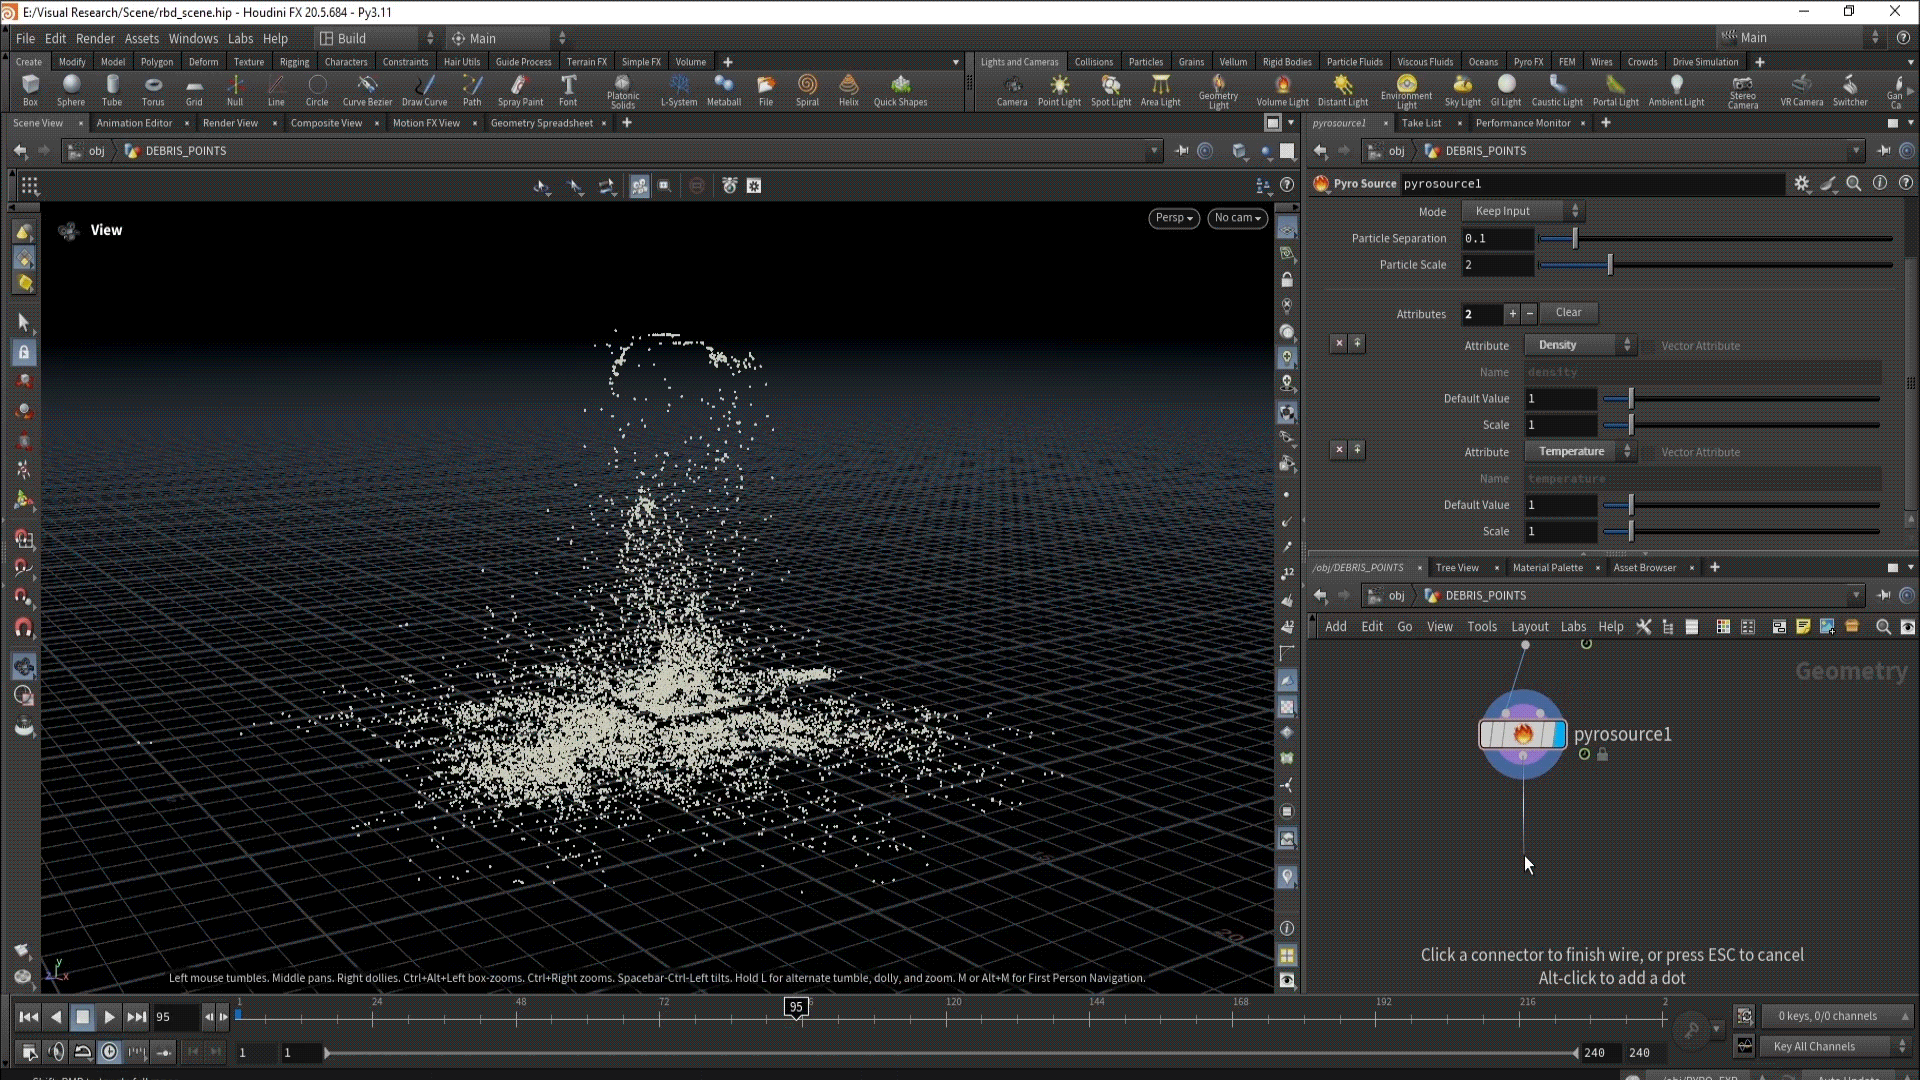Click the Metaball shelf tool
The height and width of the screenshot is (1080, 1920).
(x=723, y=89)
